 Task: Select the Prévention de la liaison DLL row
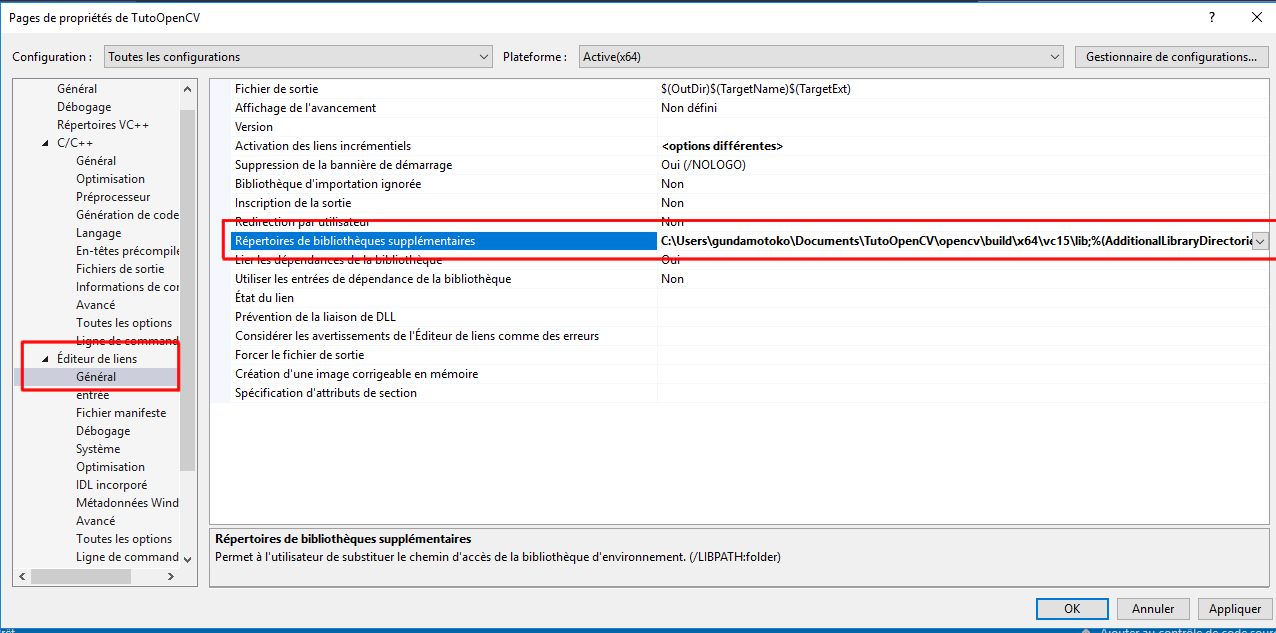pyautogui.click(x=315, y=317)
